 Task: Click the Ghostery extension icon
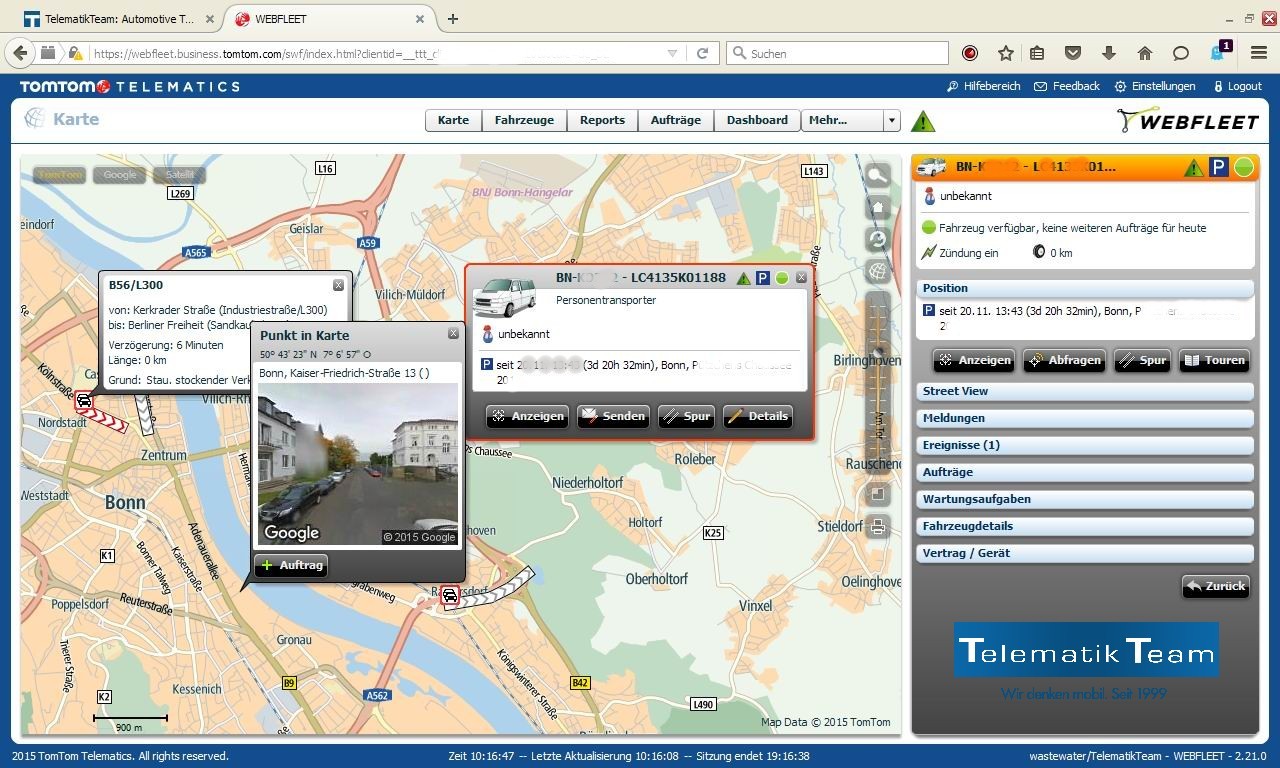[x=1220, y=52]
